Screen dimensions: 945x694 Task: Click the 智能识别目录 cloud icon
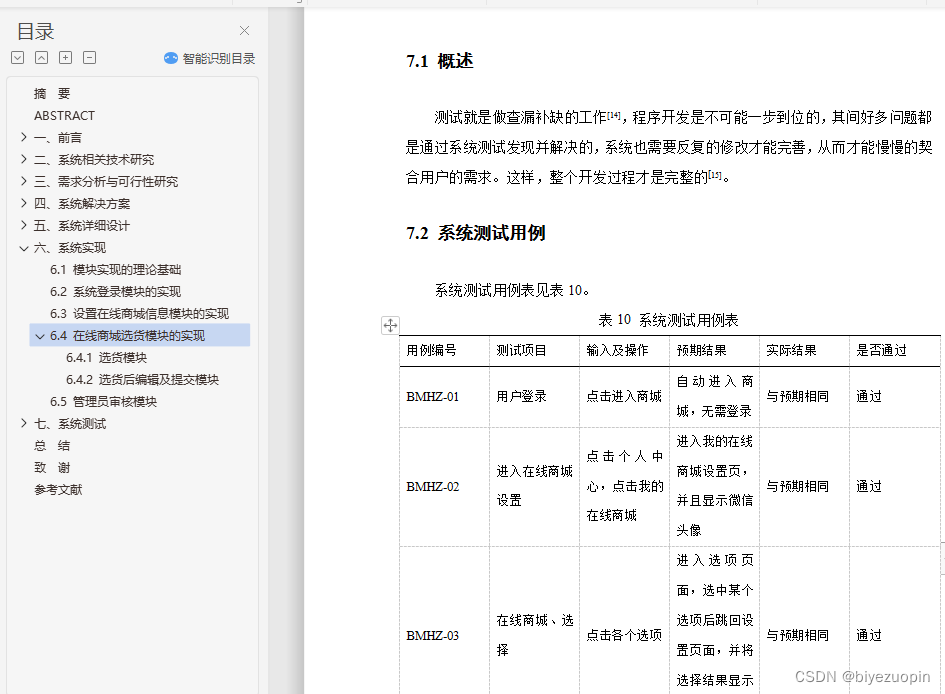[x=171, y=58]
